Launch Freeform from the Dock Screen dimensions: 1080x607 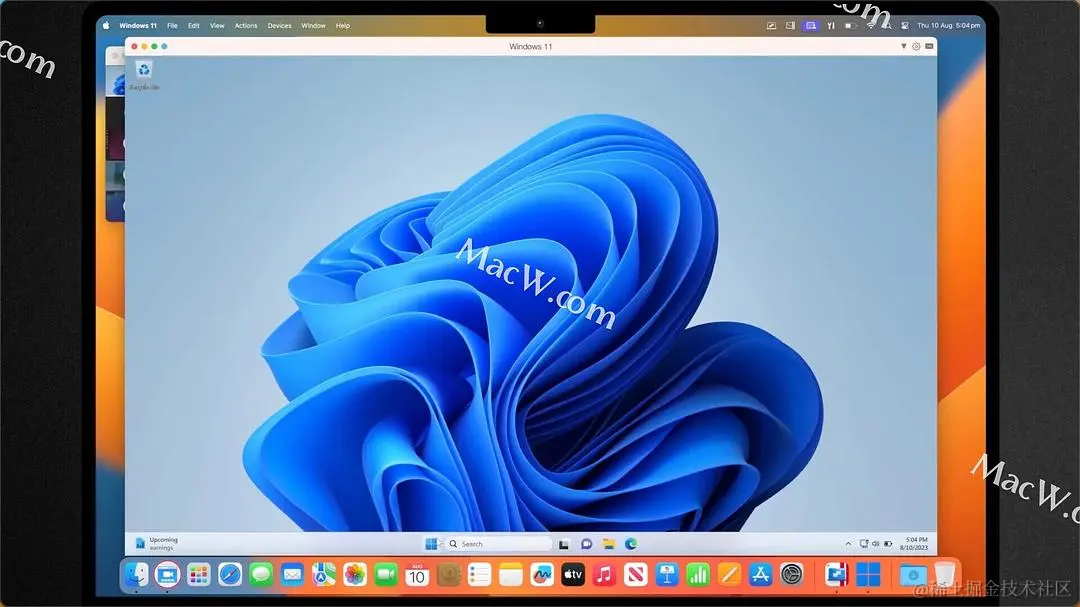coord(542,574)
